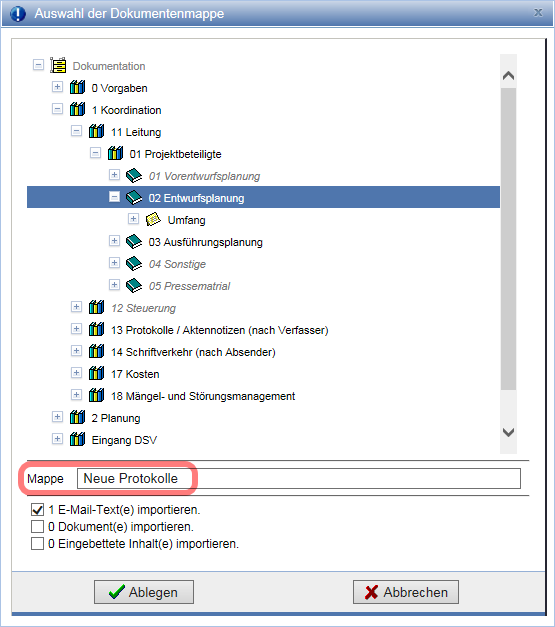Click the info icon in the title bar
555x627 pixels.
pyautogui.click(x=18, y=14)
